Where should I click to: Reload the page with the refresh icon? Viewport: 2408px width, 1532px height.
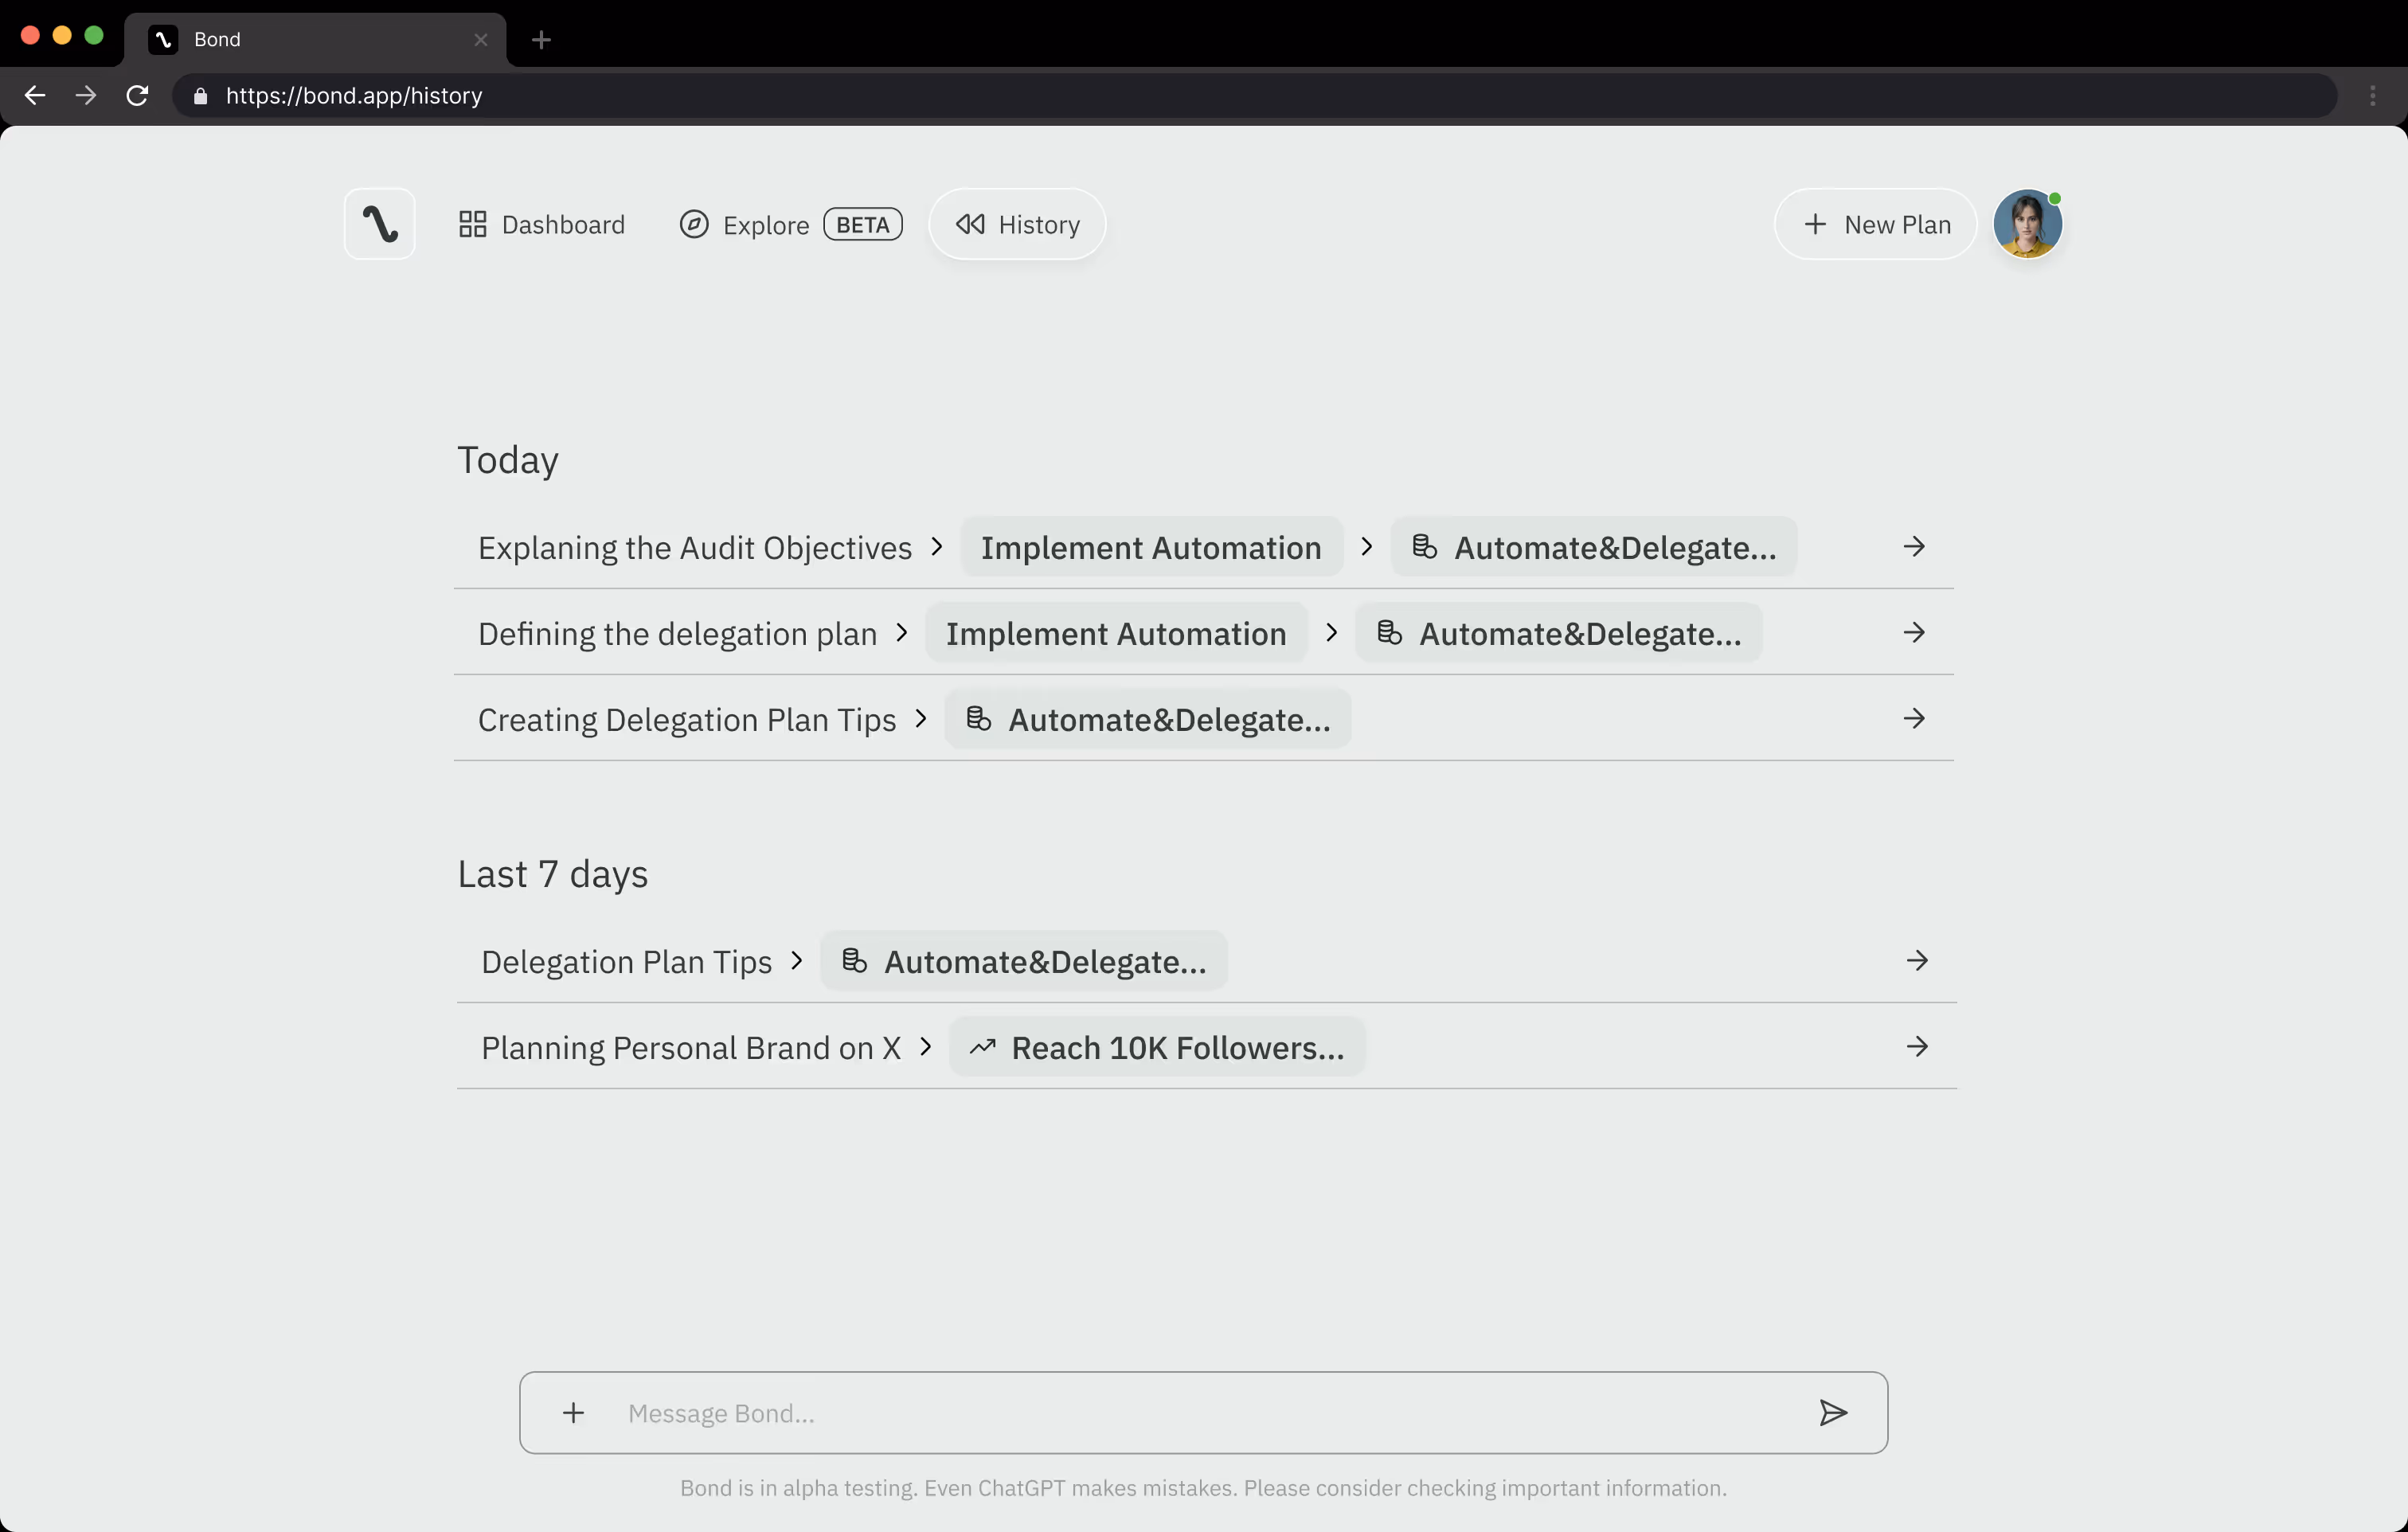click(x=137, y=95)
